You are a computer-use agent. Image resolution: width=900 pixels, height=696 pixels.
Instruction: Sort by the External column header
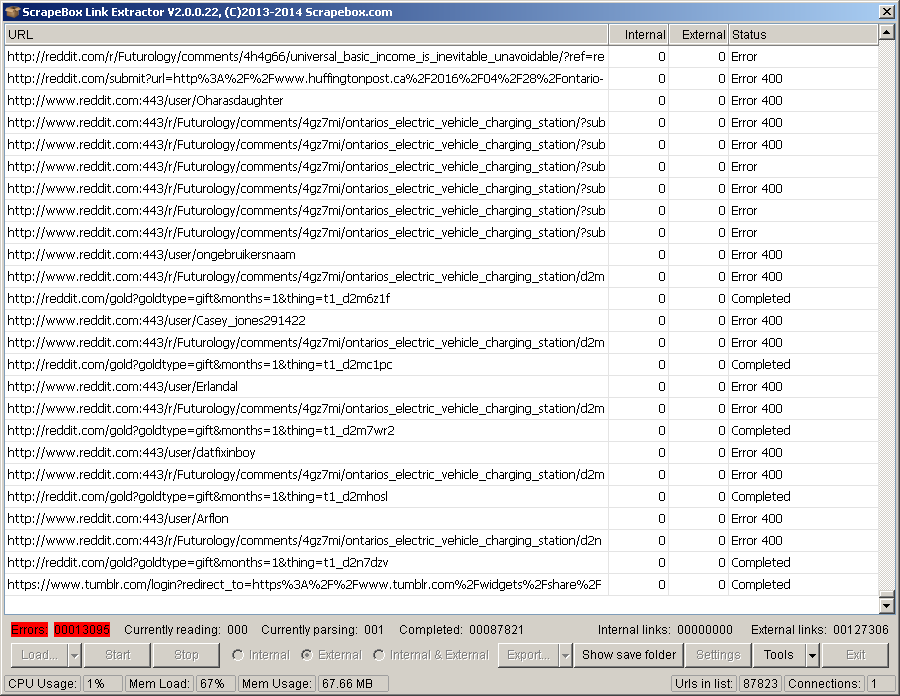[699, 34]
